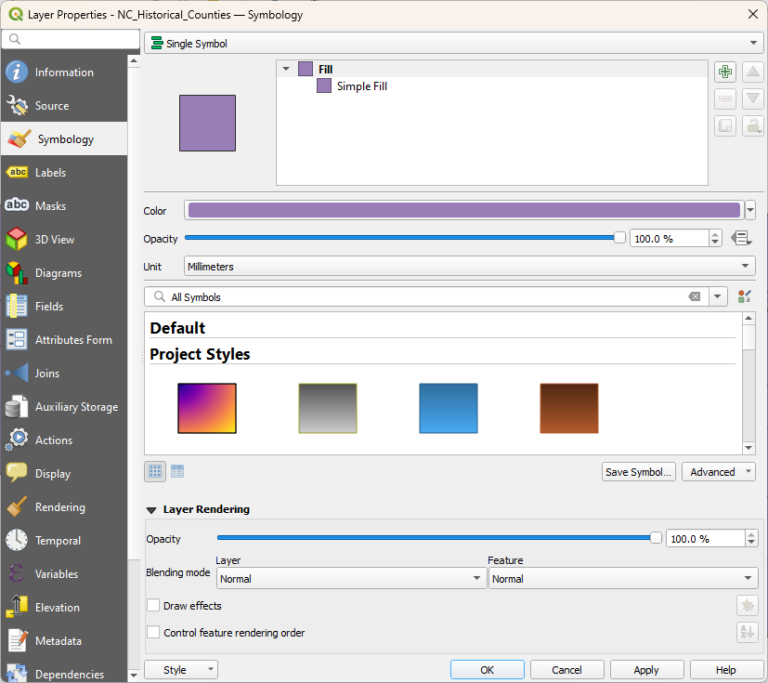Click the customize draw effects star icon
Image resolution: width=768 pixels, height=683 pixels.
746,605
